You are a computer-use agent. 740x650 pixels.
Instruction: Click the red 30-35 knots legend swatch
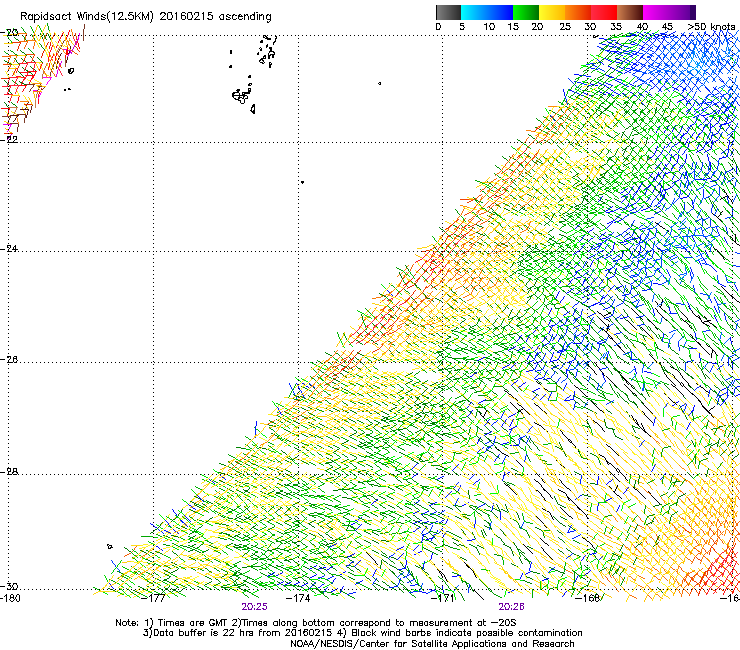point(604,12)
